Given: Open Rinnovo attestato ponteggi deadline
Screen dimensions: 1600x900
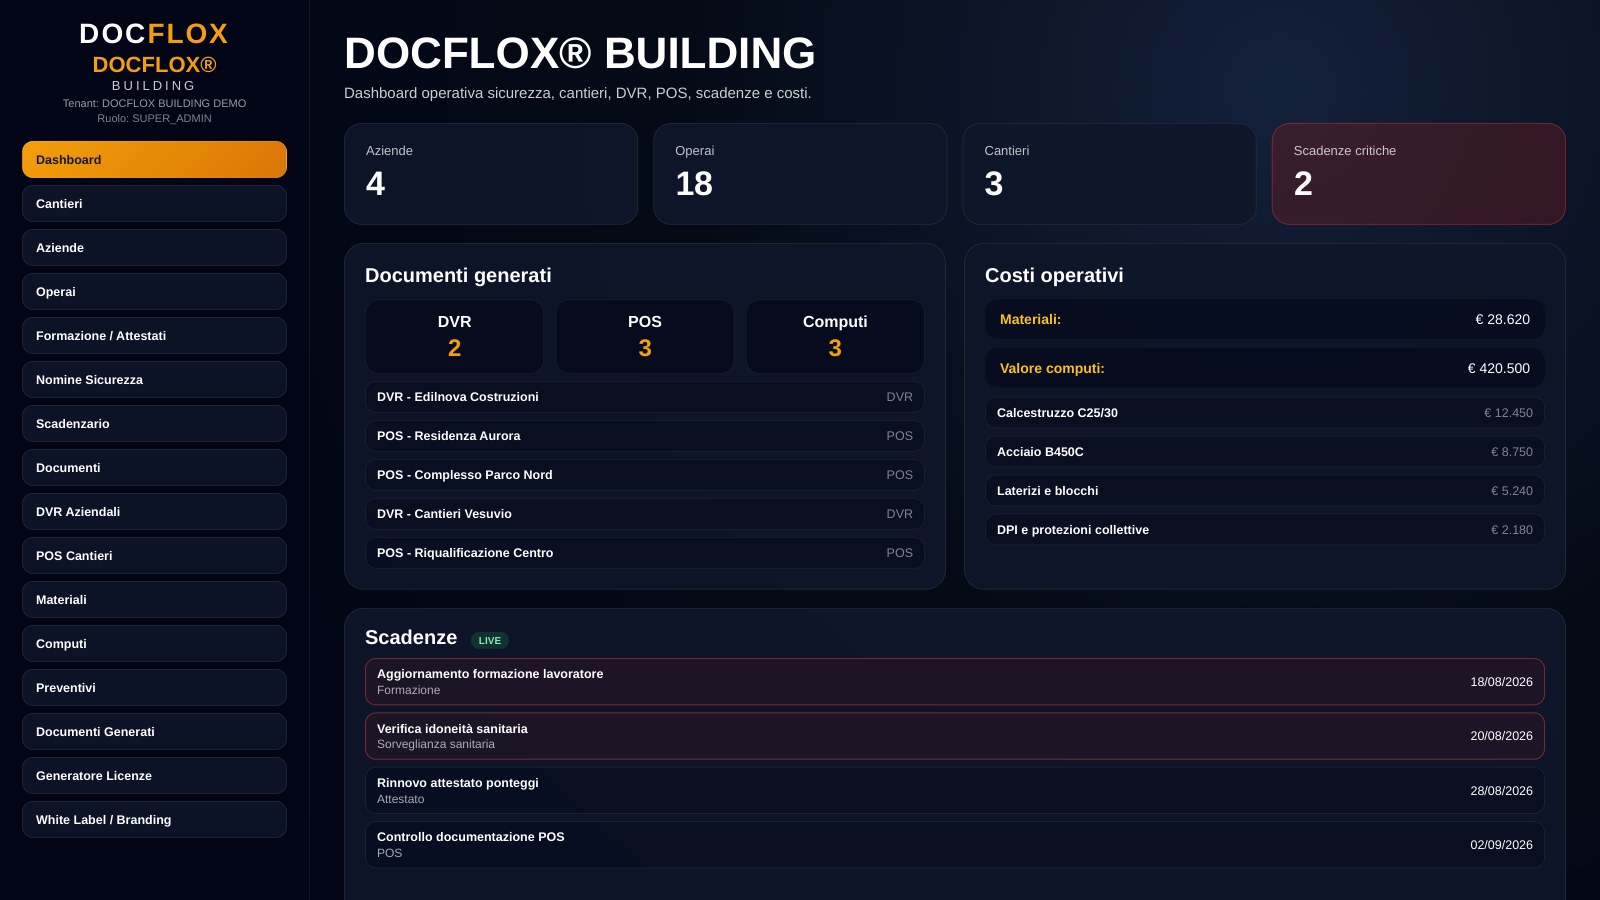Looking at the screenshot, I should click(x=955, y=791).
